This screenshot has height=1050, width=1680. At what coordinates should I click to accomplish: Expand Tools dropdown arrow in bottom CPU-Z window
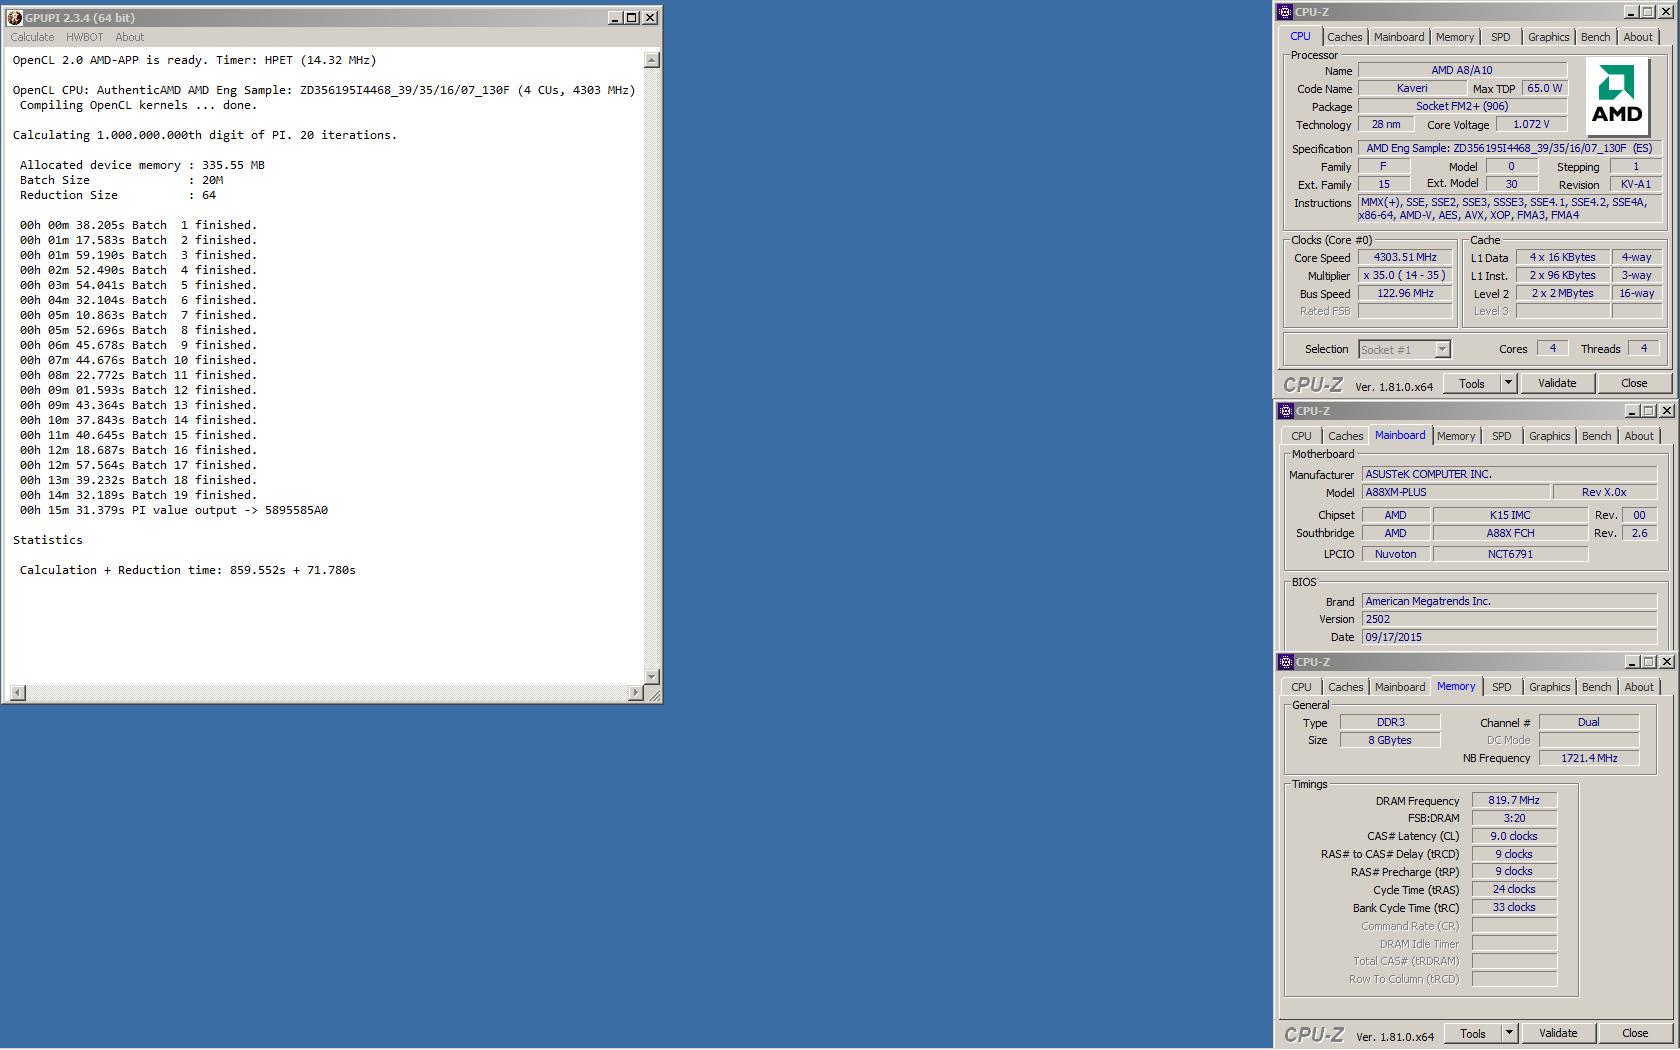[x=1509, y=1033]
